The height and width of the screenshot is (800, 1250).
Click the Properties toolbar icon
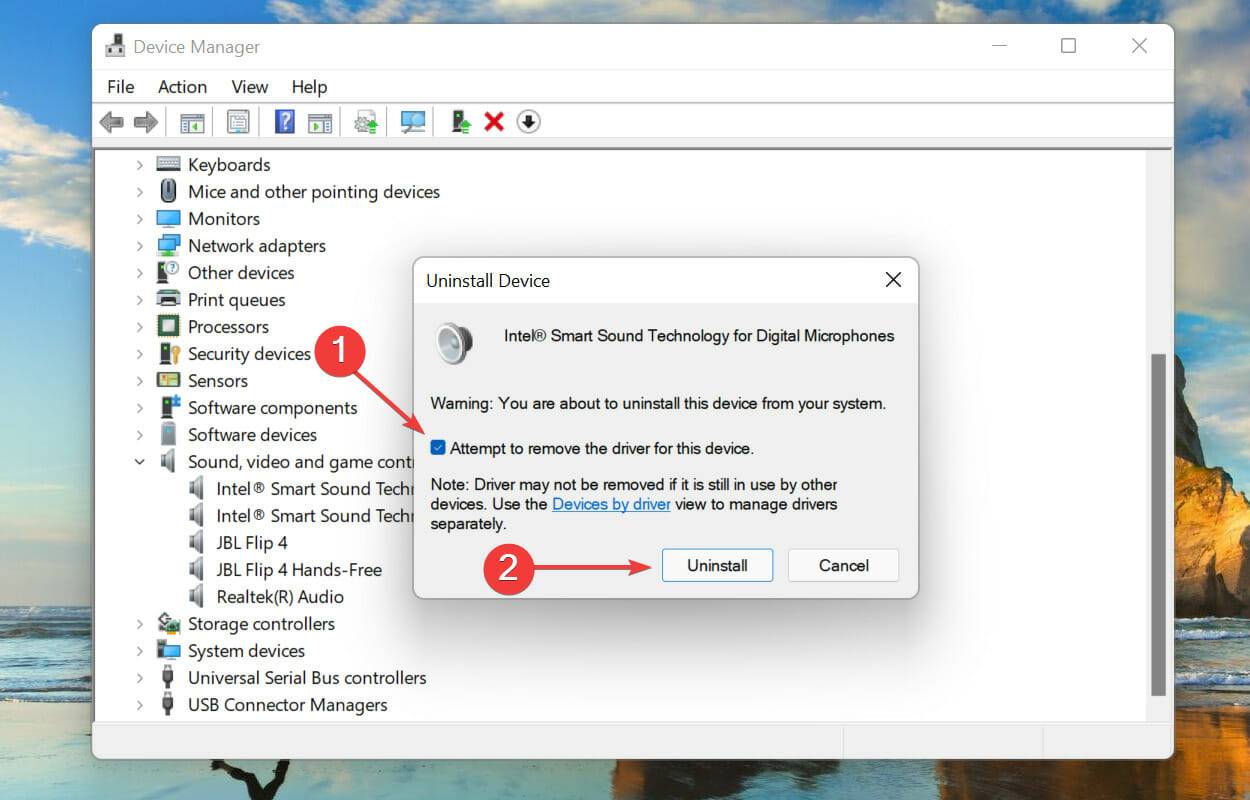(238, 121)
